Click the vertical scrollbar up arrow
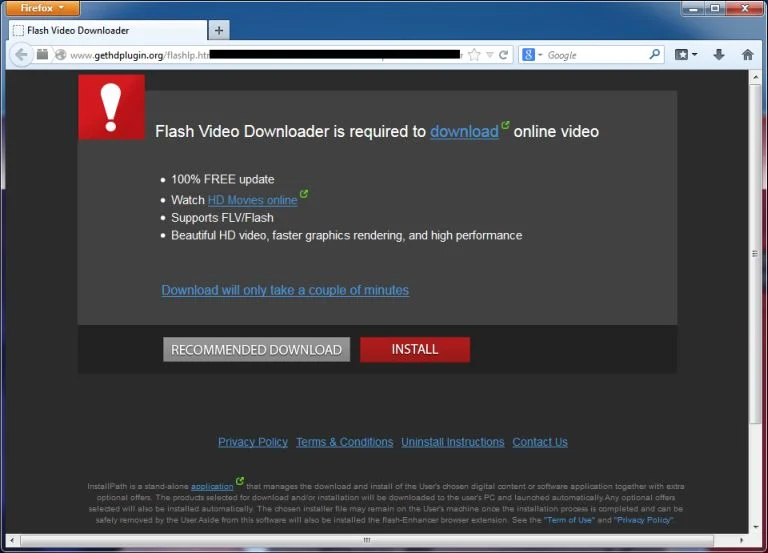Screen dimensions: 768x553 [x=755, y=77]
